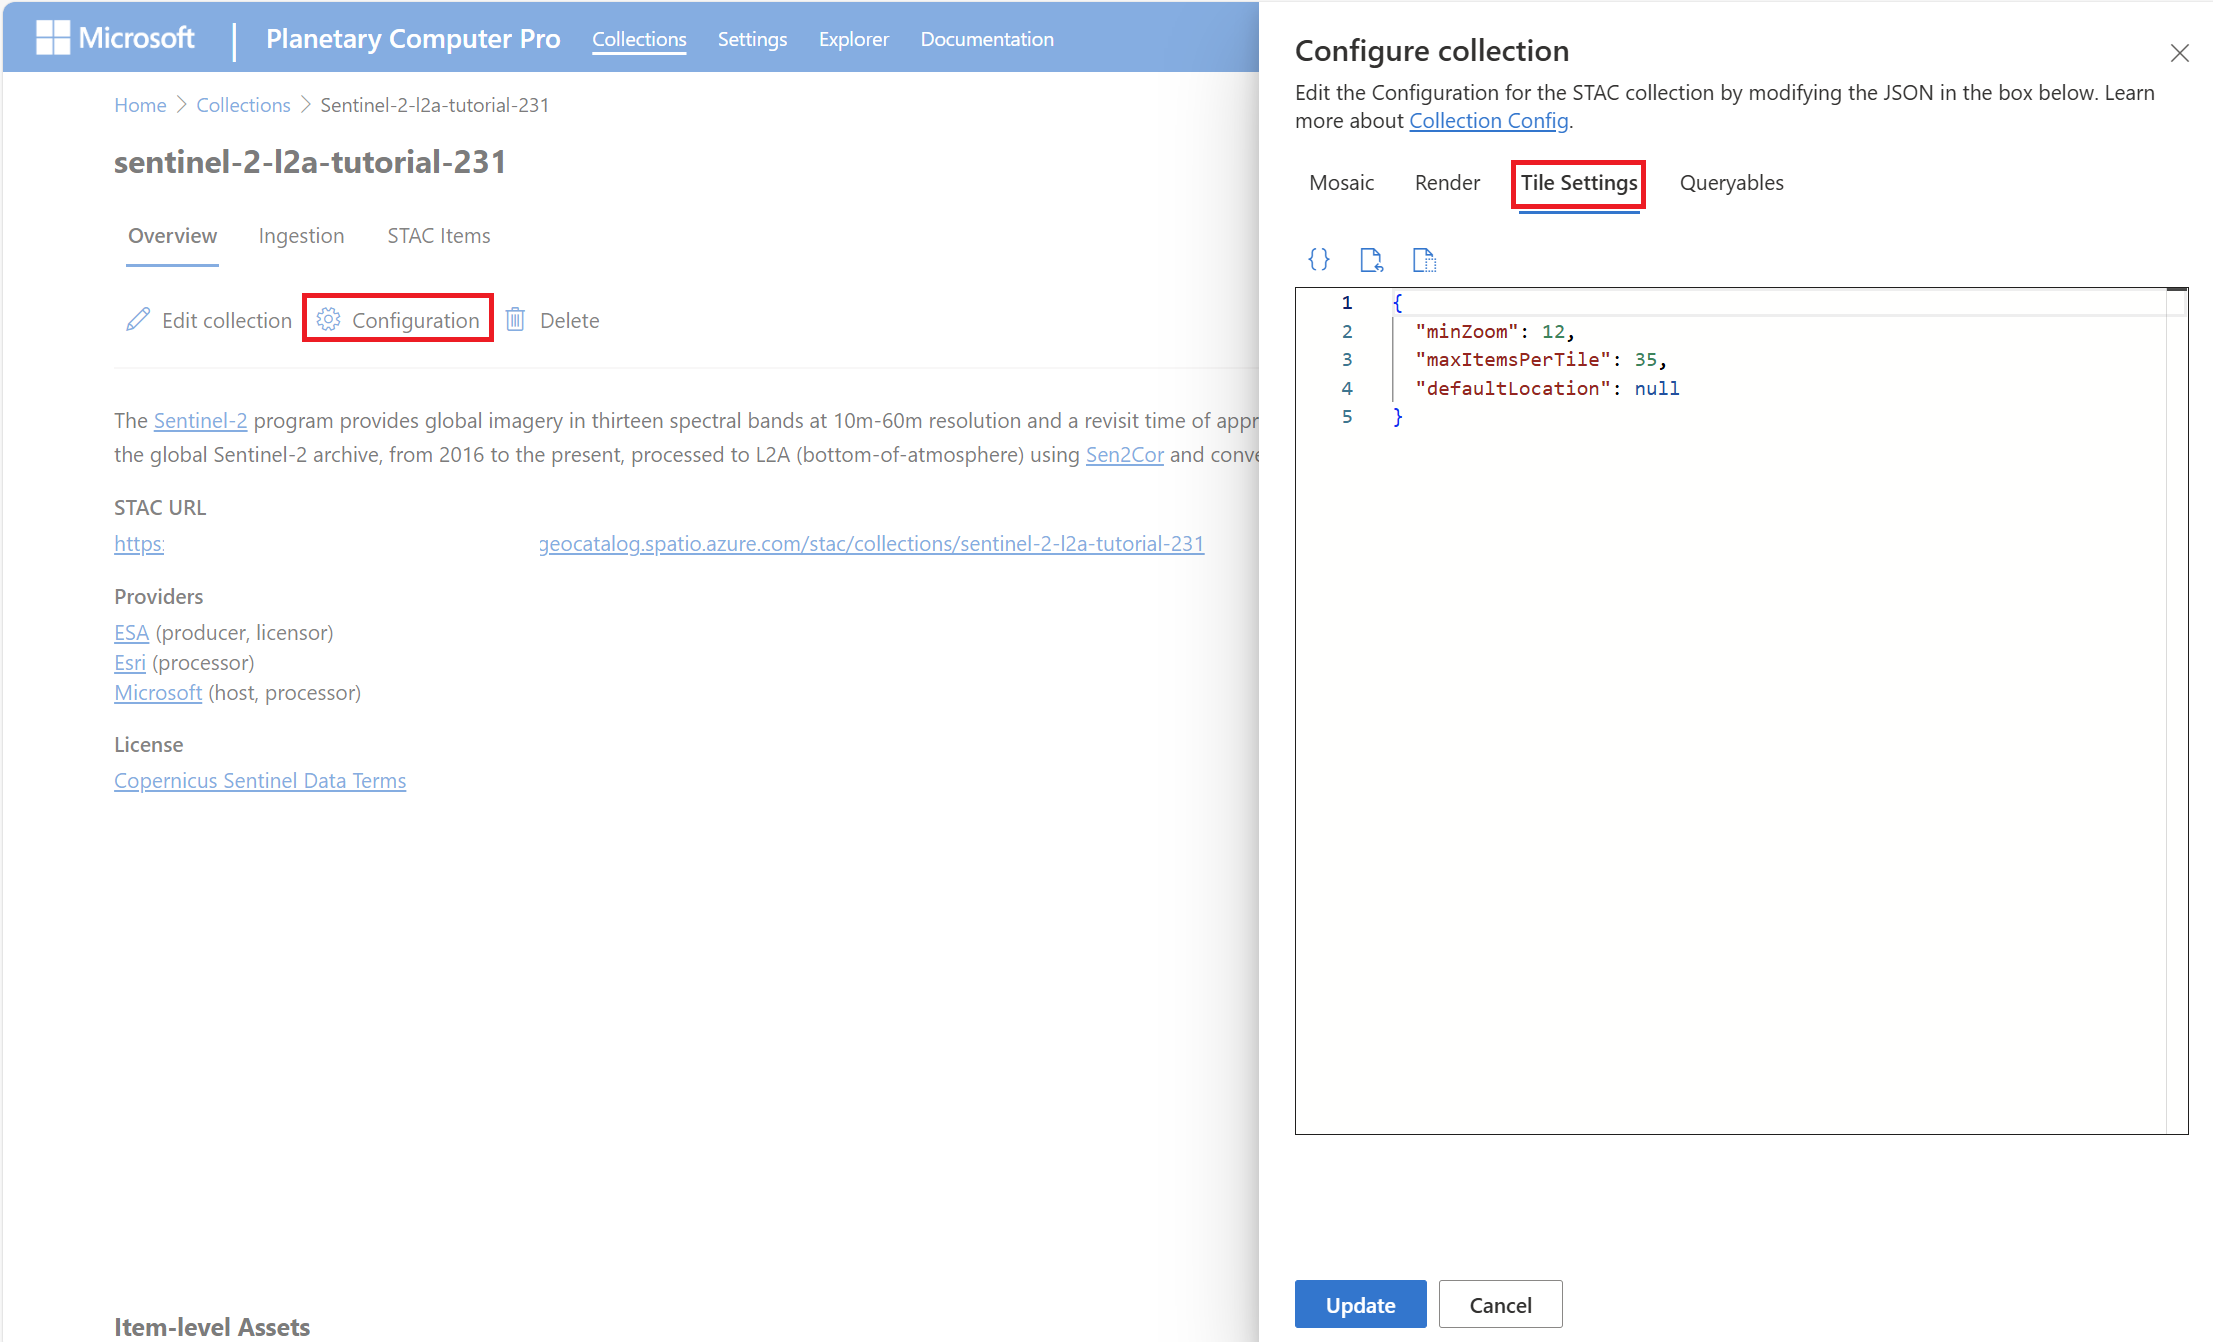Click the curly braces format JSON icon
Screen dimensions: 2213x1342
click(x=1318, y=260)
